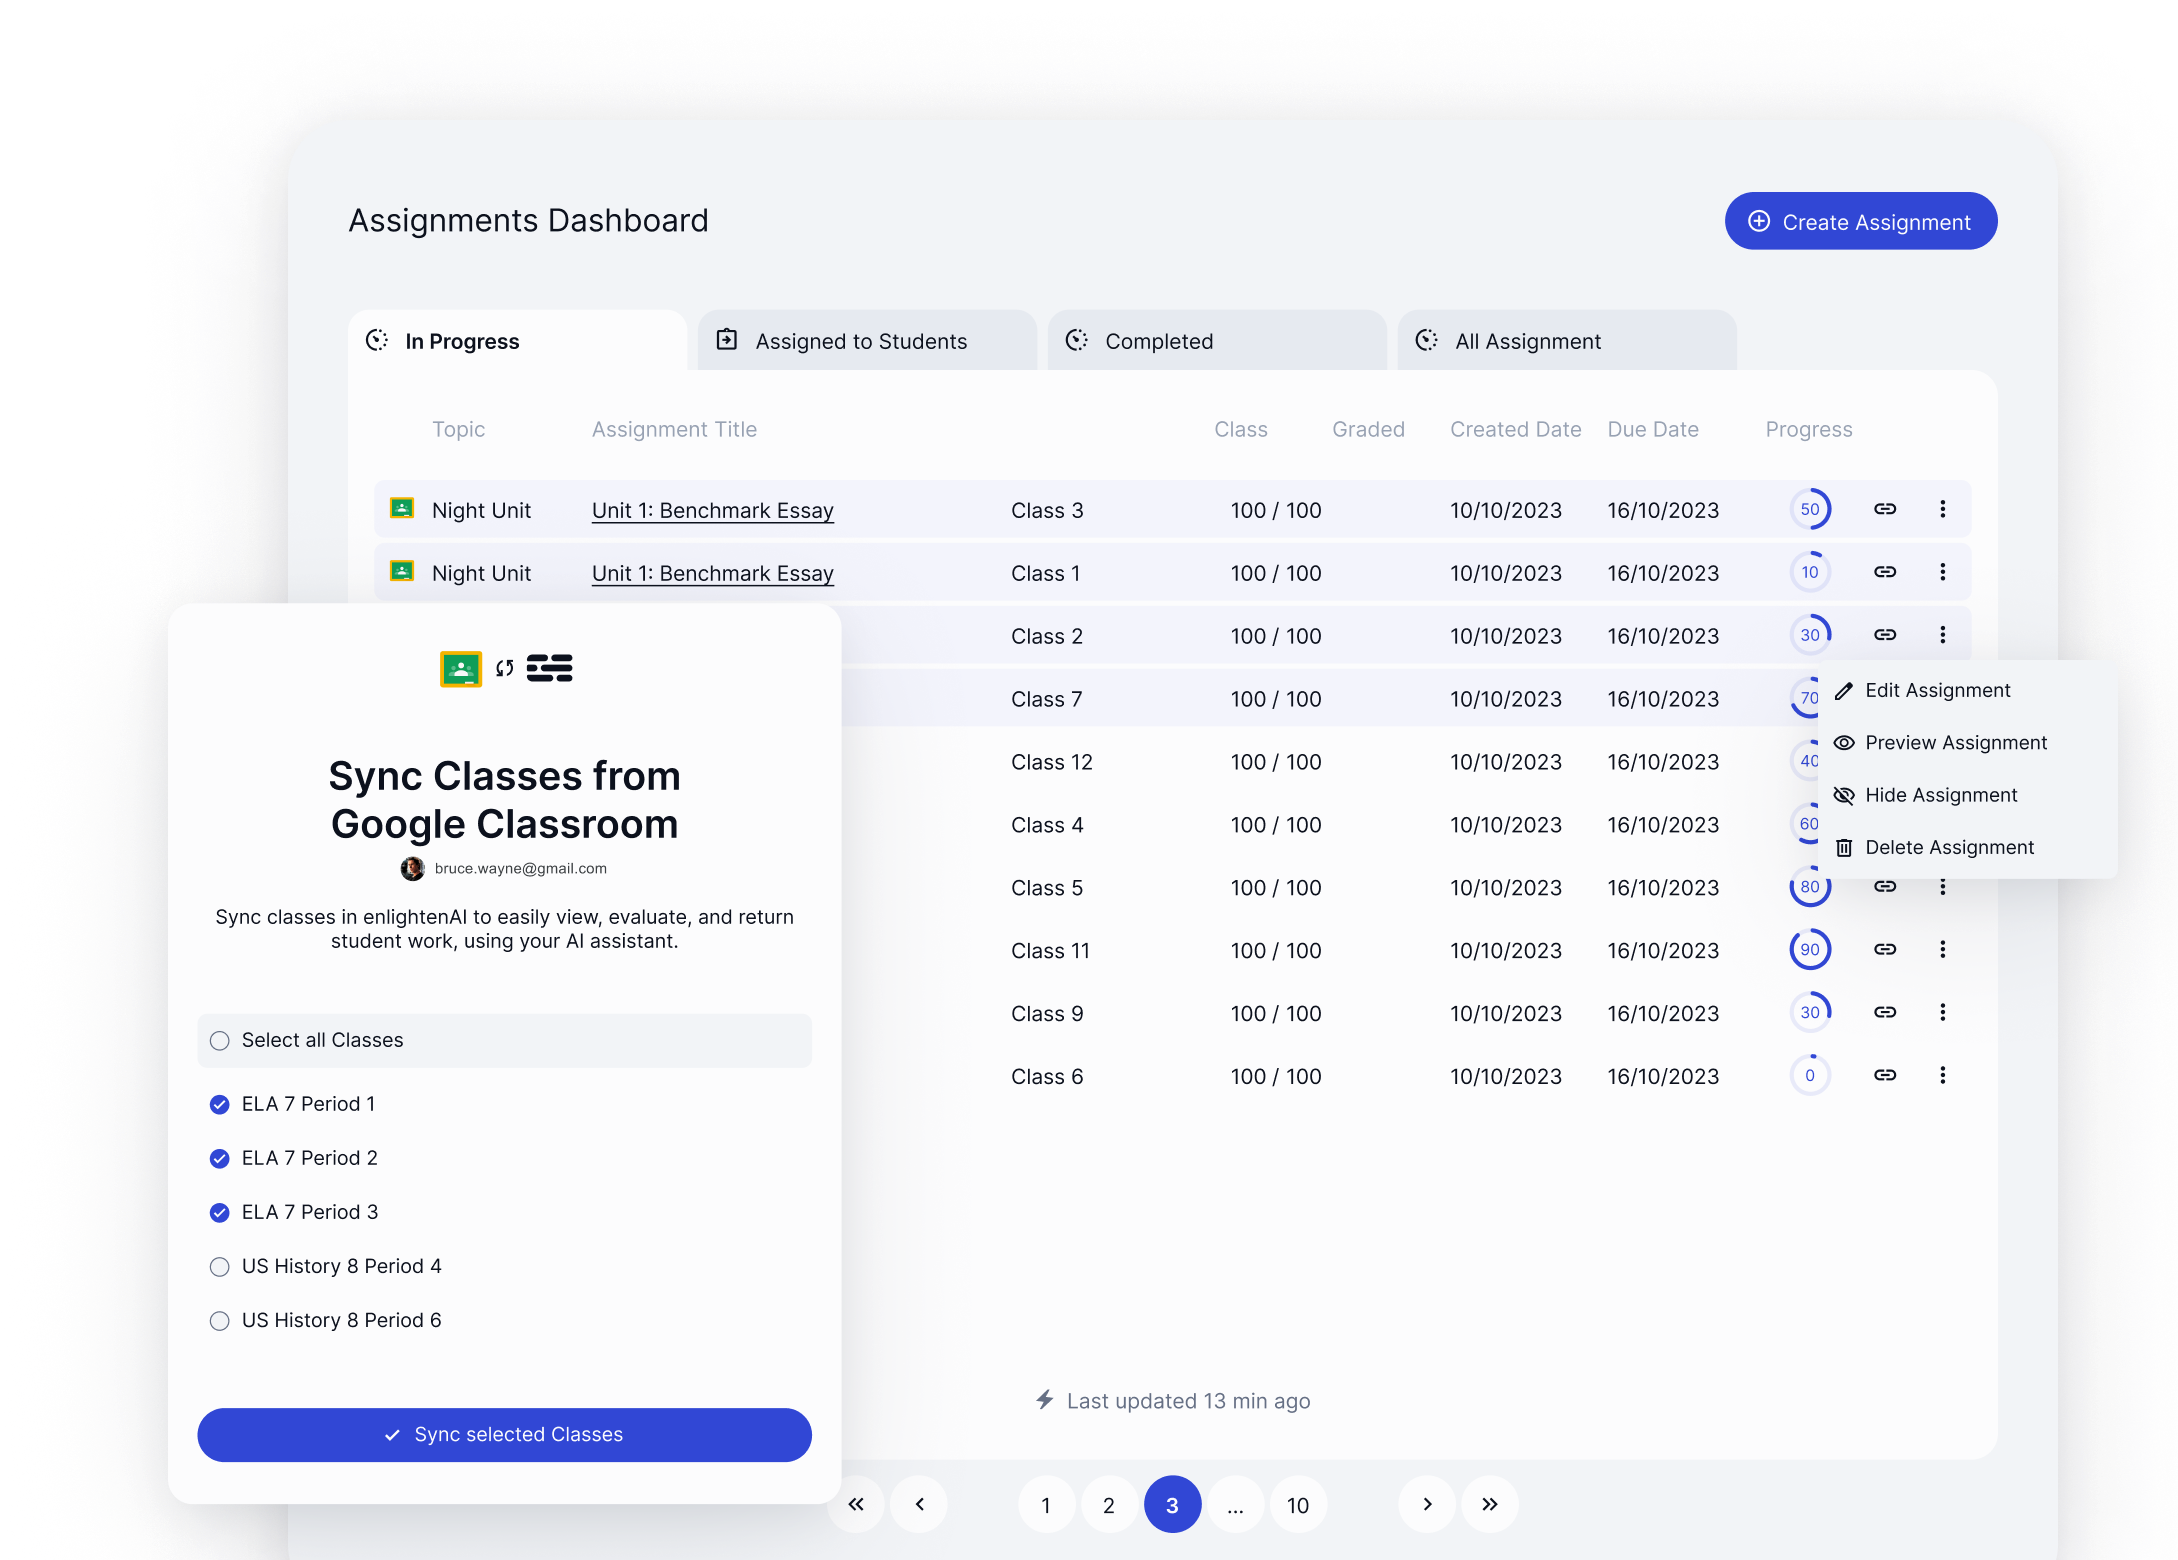Open three-dot menu for Class 9 row
The width and height of the screenshot is (2178, 1560).
1942,1012
